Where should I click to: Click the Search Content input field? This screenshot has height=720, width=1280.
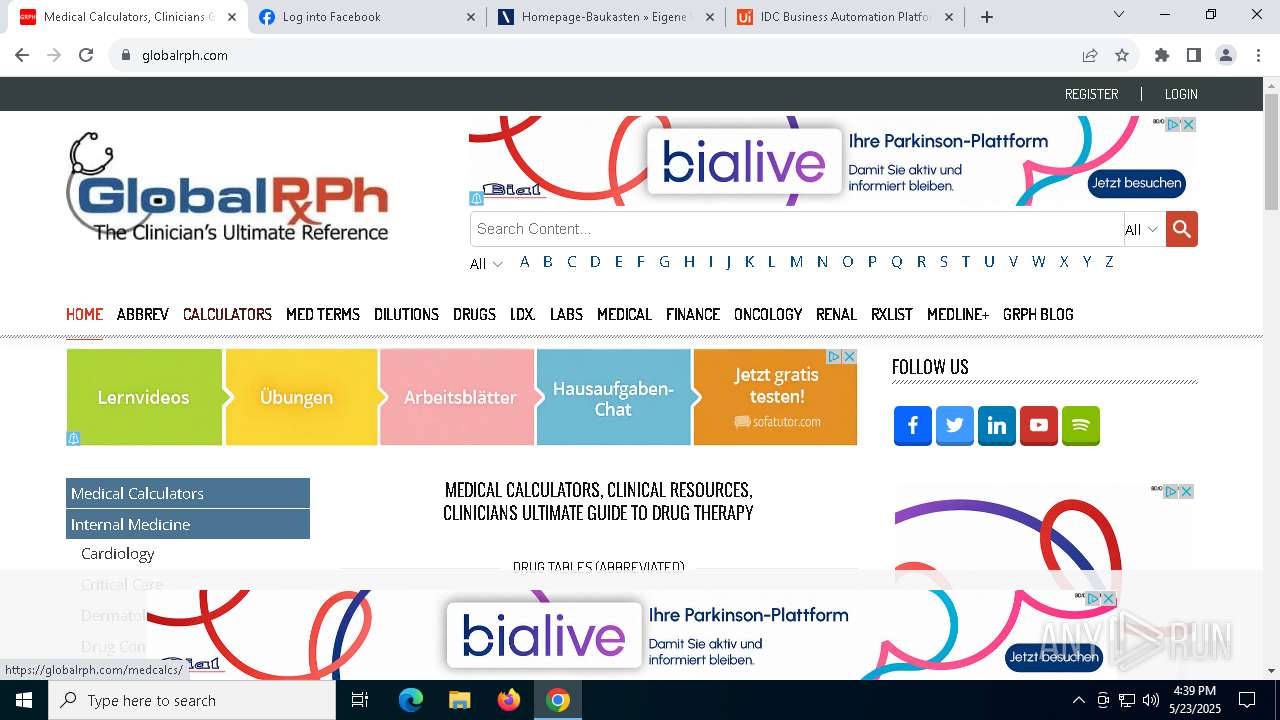[797, 229]
